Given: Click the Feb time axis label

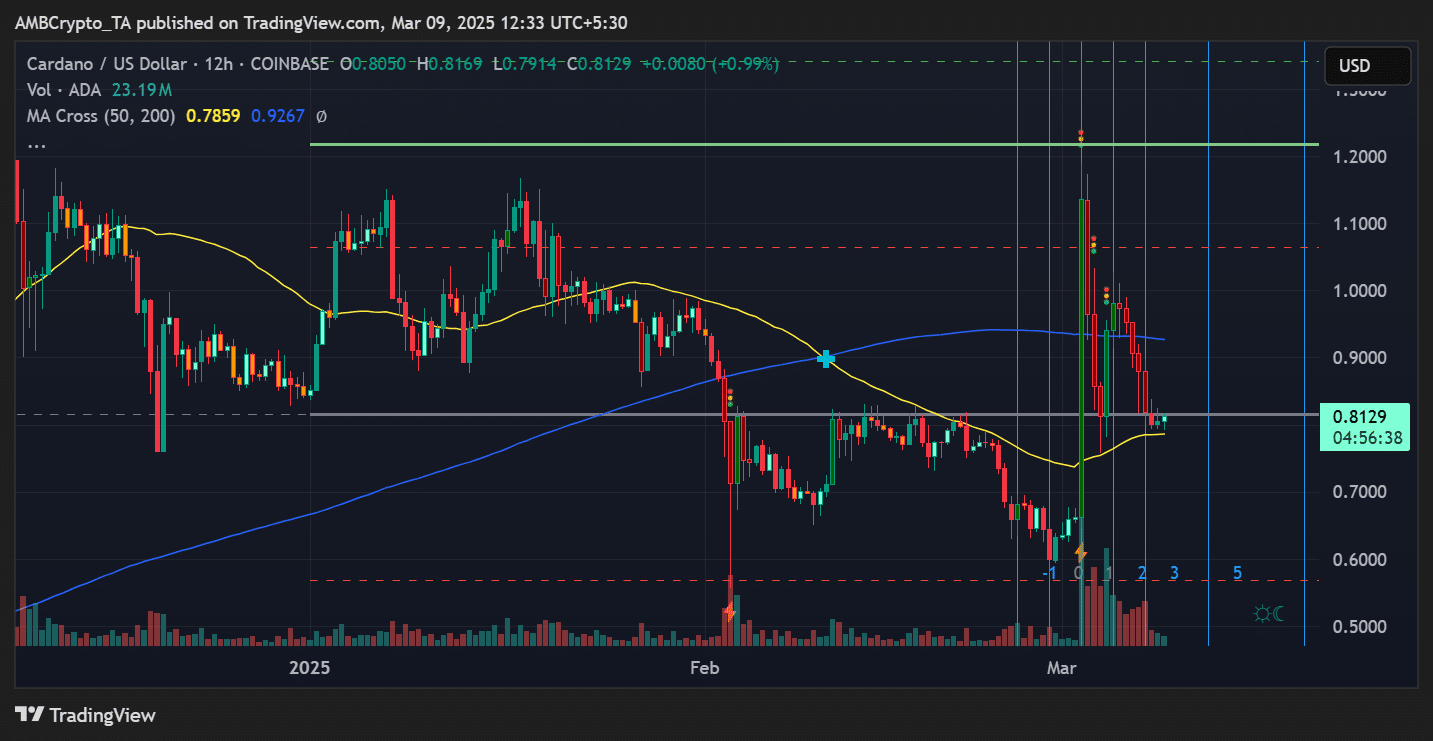Looking at the screenshot, I should (705, 666).
